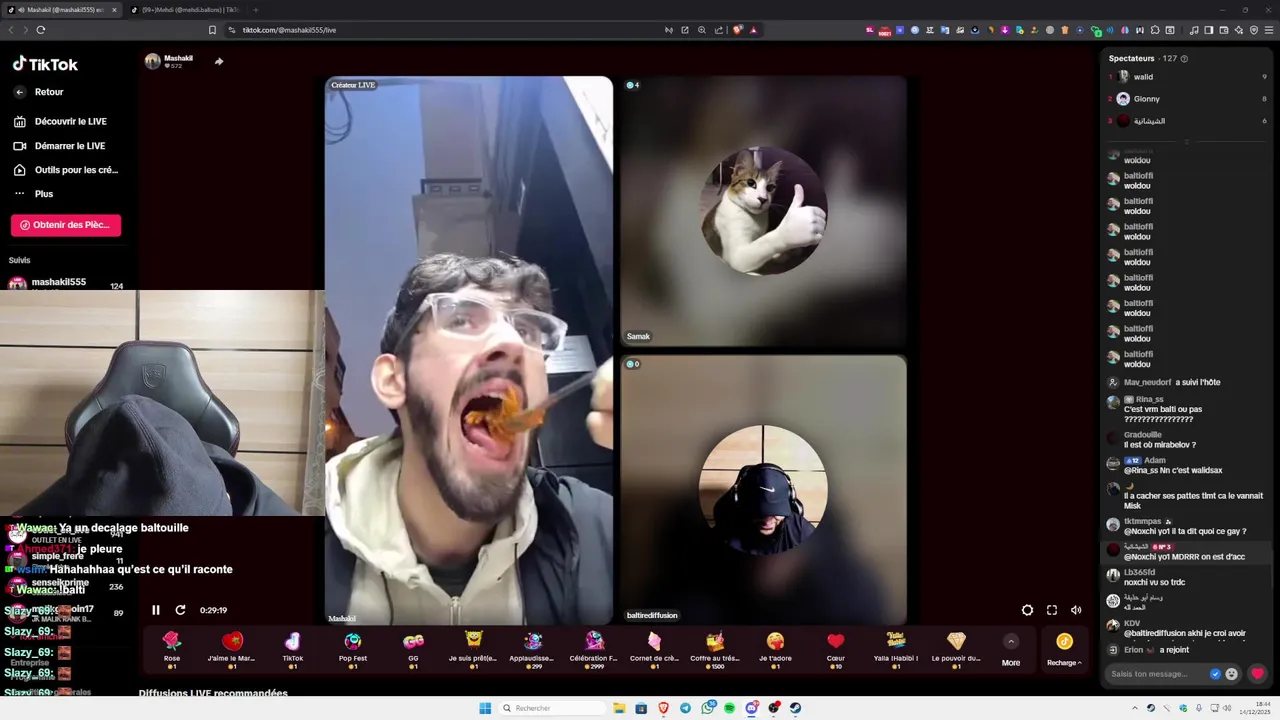Viewport: 1280px width, 720px height.
Task: Expand more gifts with More chevron
Action: (x=1011, y=642)
